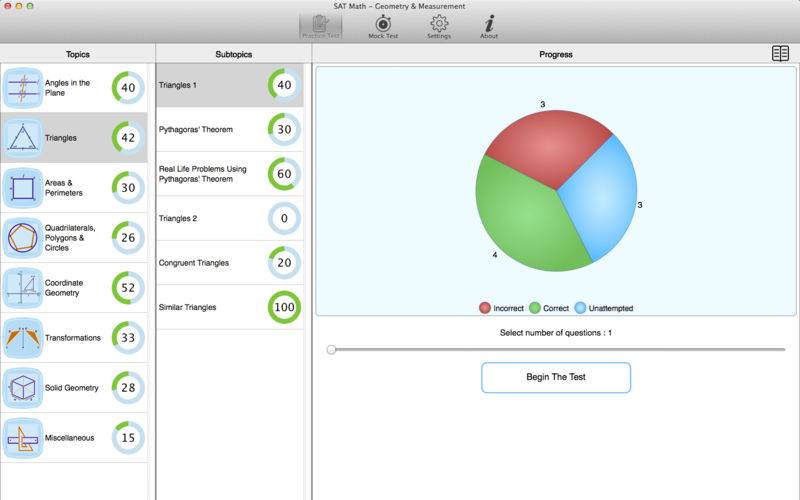Click the Subtopics column header
Viewport: 800px width, 500px height.
click(234, 54)
